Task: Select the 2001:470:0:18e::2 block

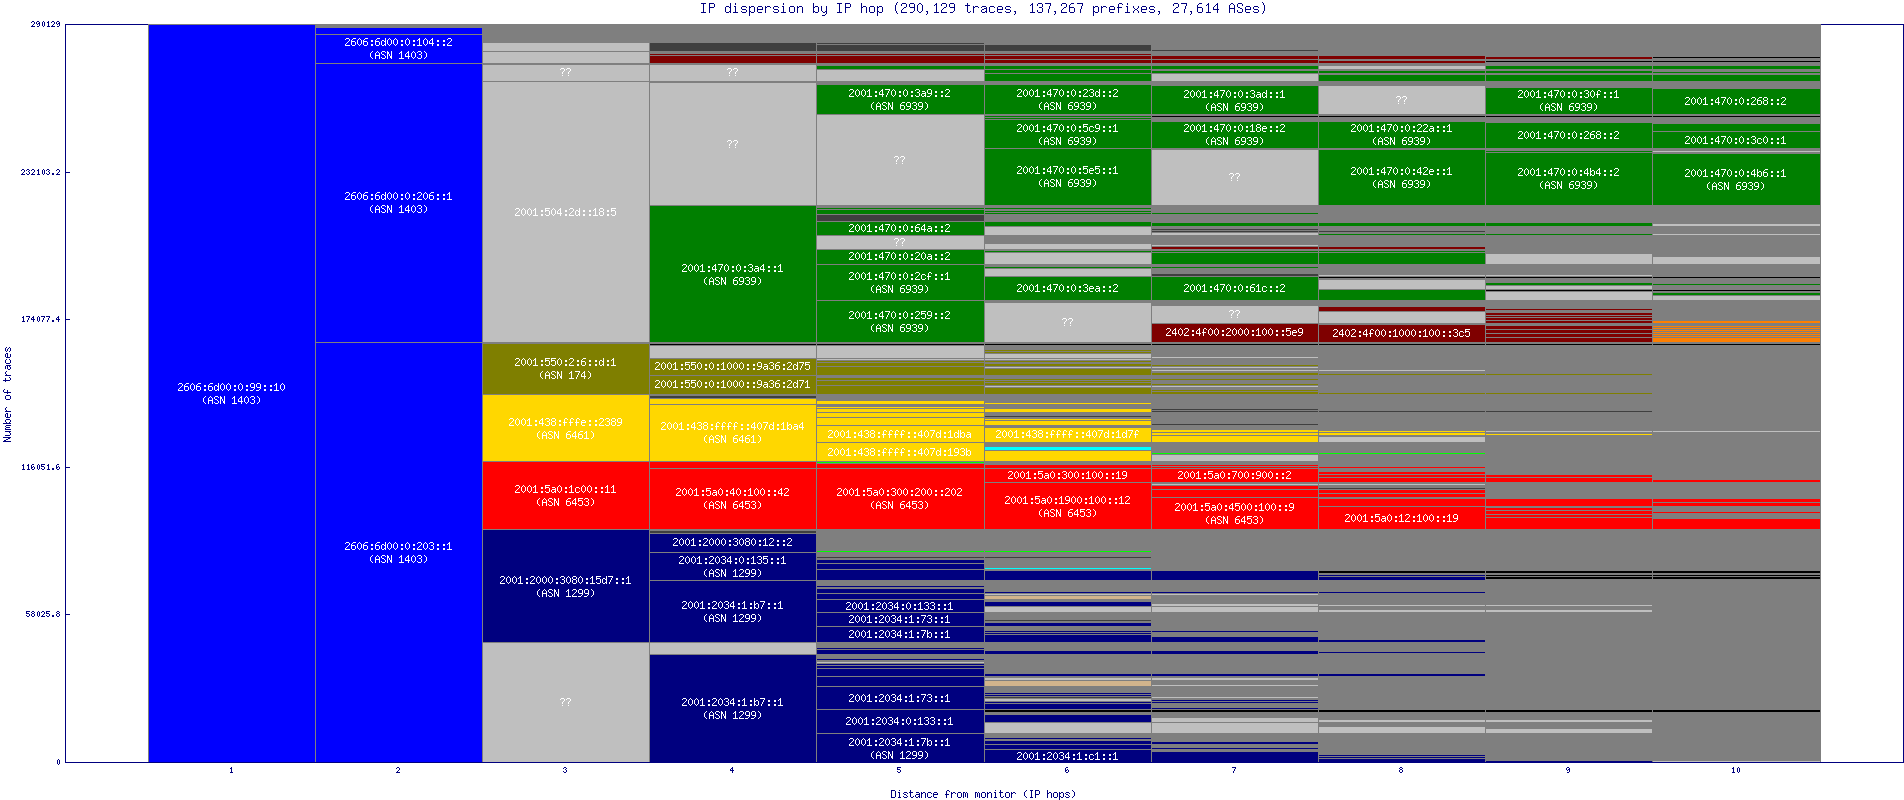Action: coord(1235,134)
